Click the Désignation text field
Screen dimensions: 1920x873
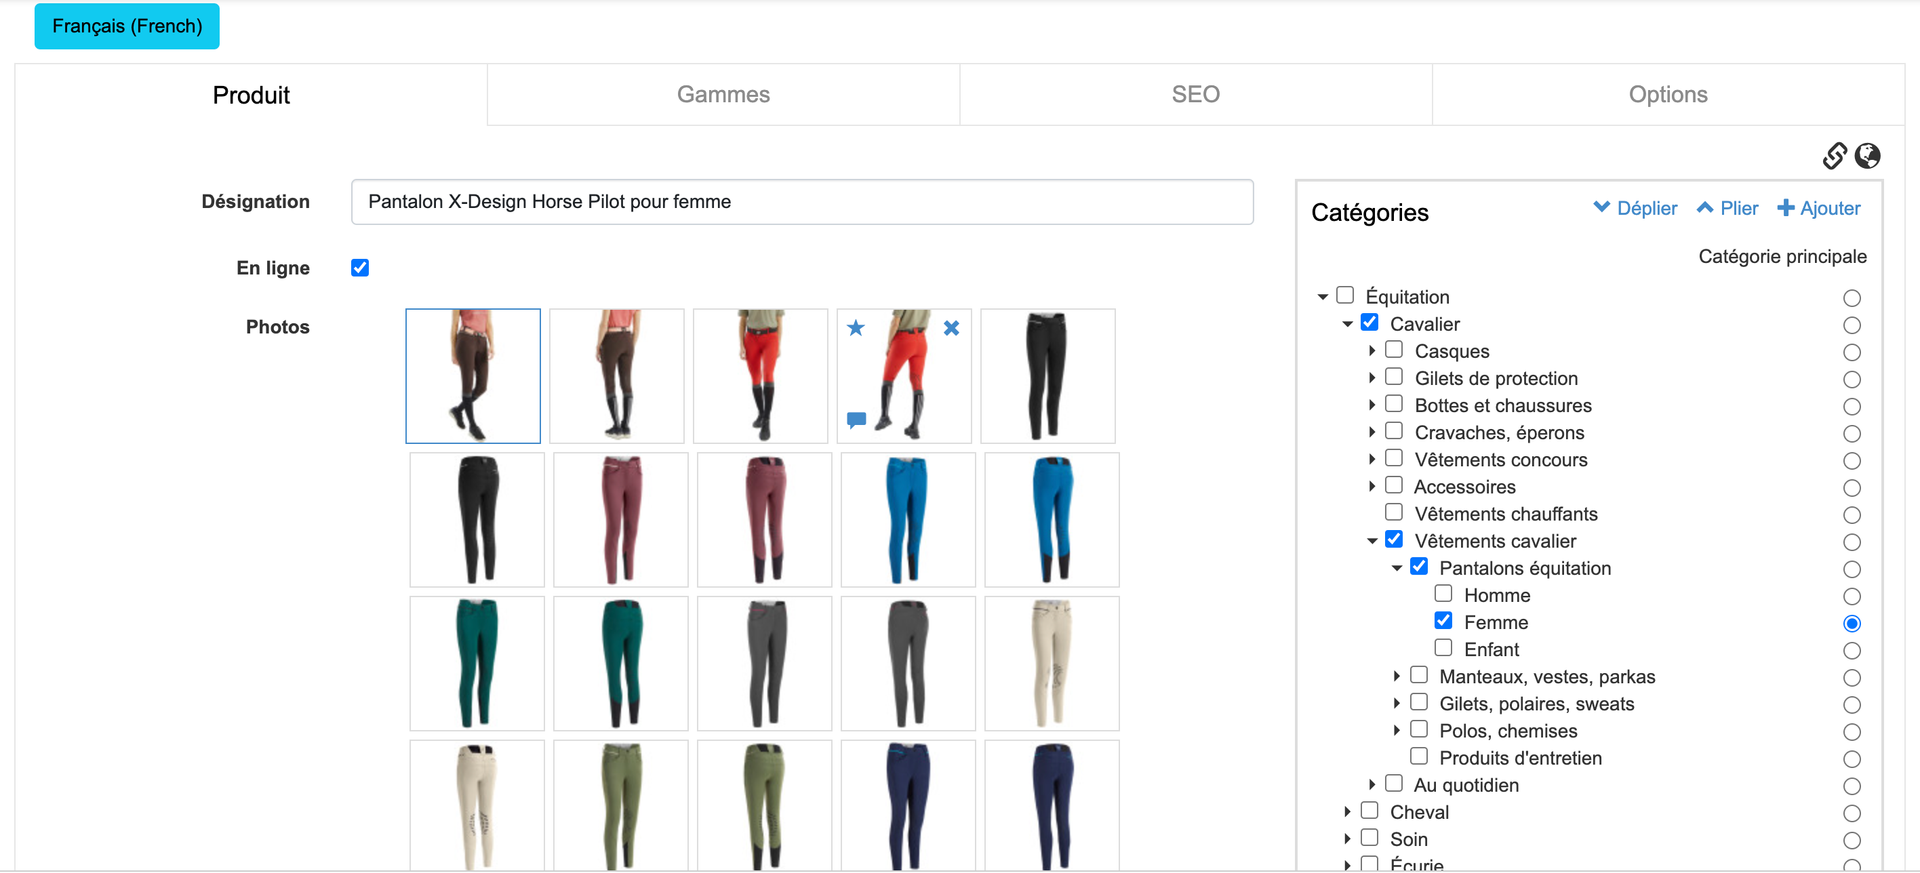[x=802, y=202]
